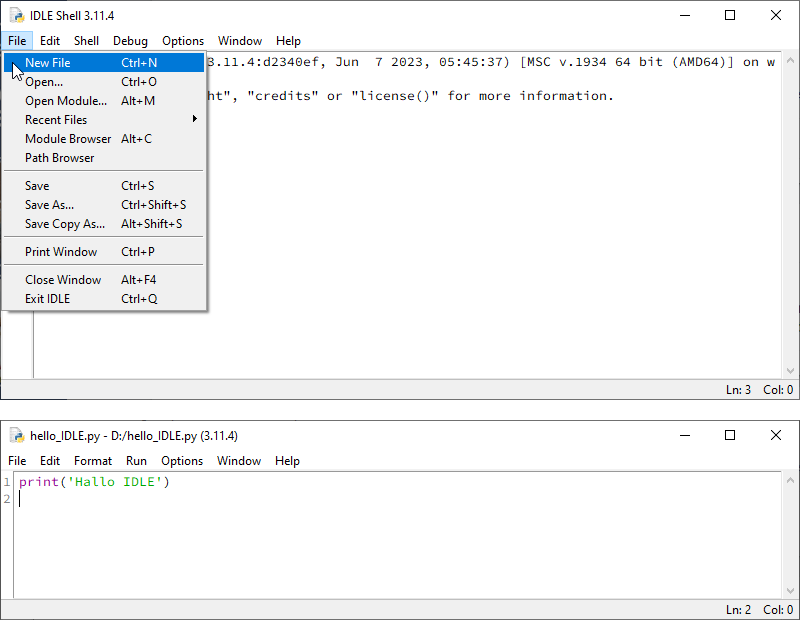Screen dimensions: 800x620
Task: Click Save in the File menu
Action: click(104, 186)
